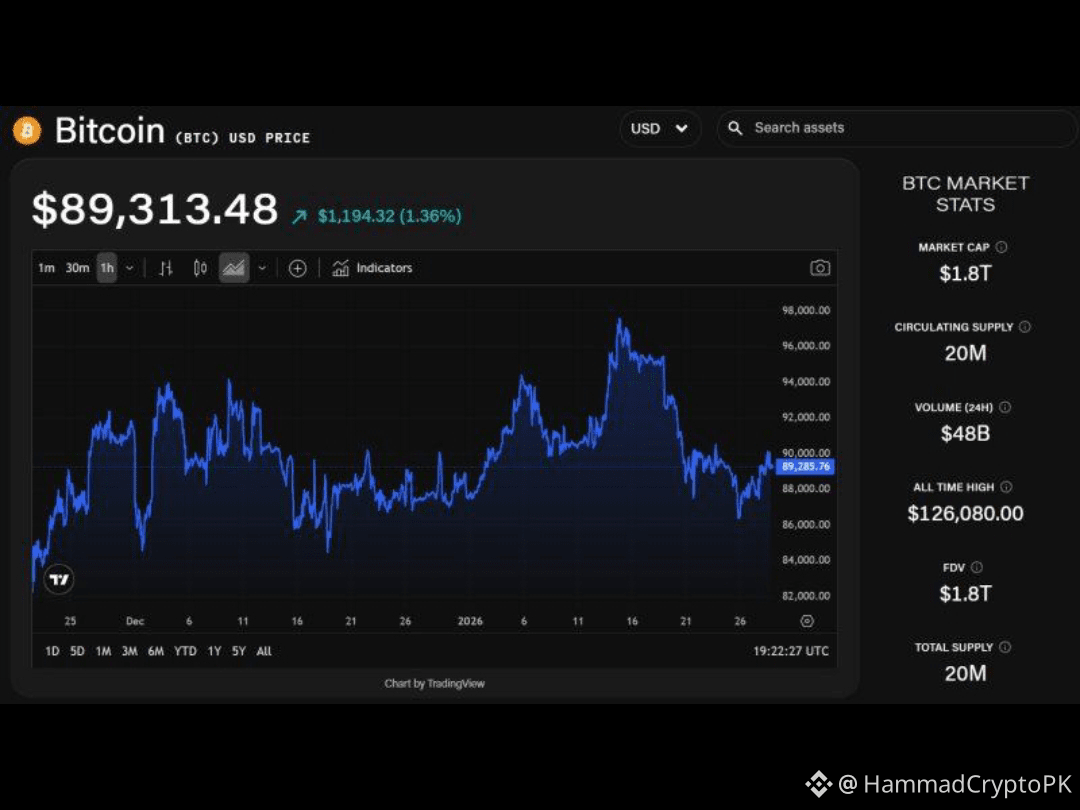The width and height of the screenshot is (1080, 810).
Task: Select the 1Y time range
Action: coord(214,651)
